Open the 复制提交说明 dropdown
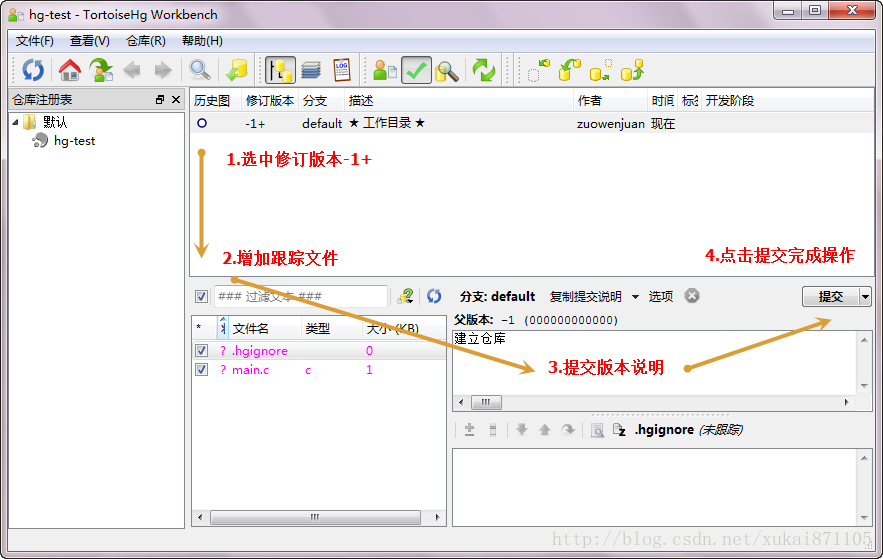Screen dimensions: 883x559 coord(595,297)
